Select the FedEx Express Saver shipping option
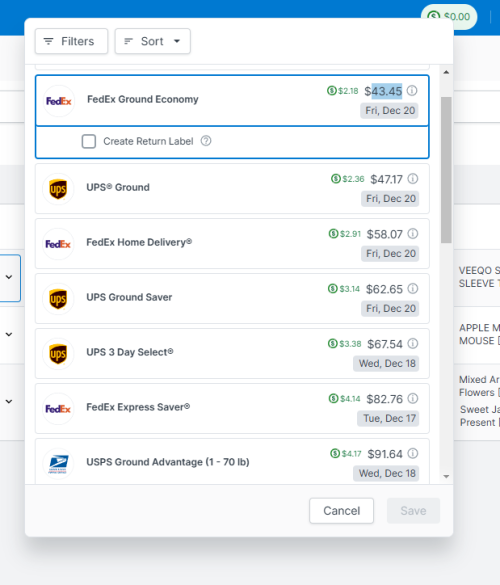Screen dimensions: 500x585 point(232,409)
